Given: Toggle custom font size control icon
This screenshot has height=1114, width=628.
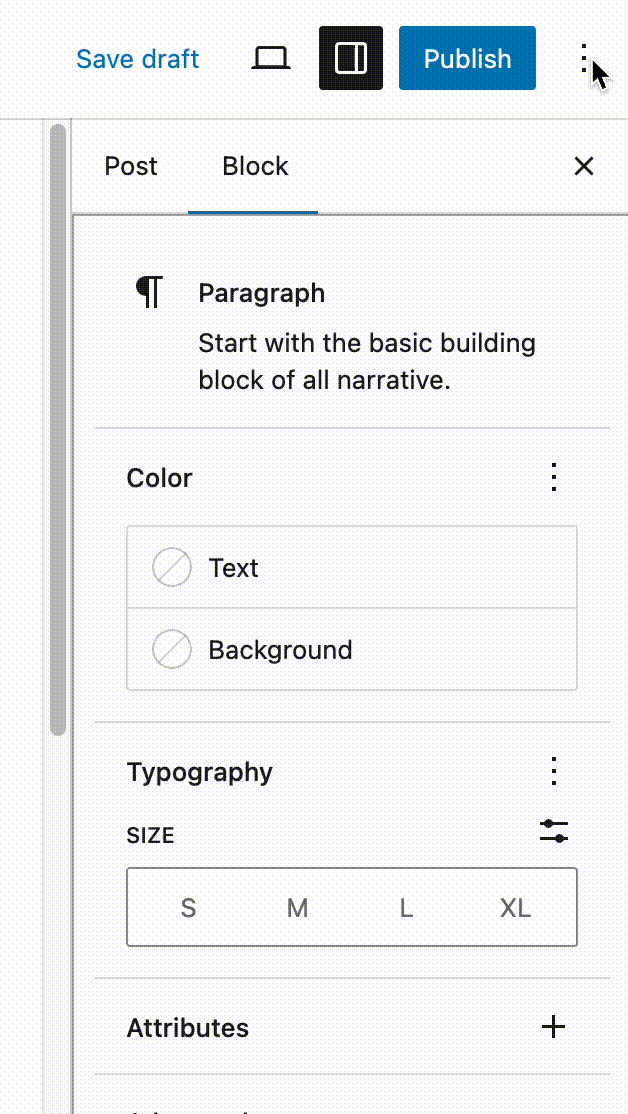Looking at the screenshot, I should [554, 831].
